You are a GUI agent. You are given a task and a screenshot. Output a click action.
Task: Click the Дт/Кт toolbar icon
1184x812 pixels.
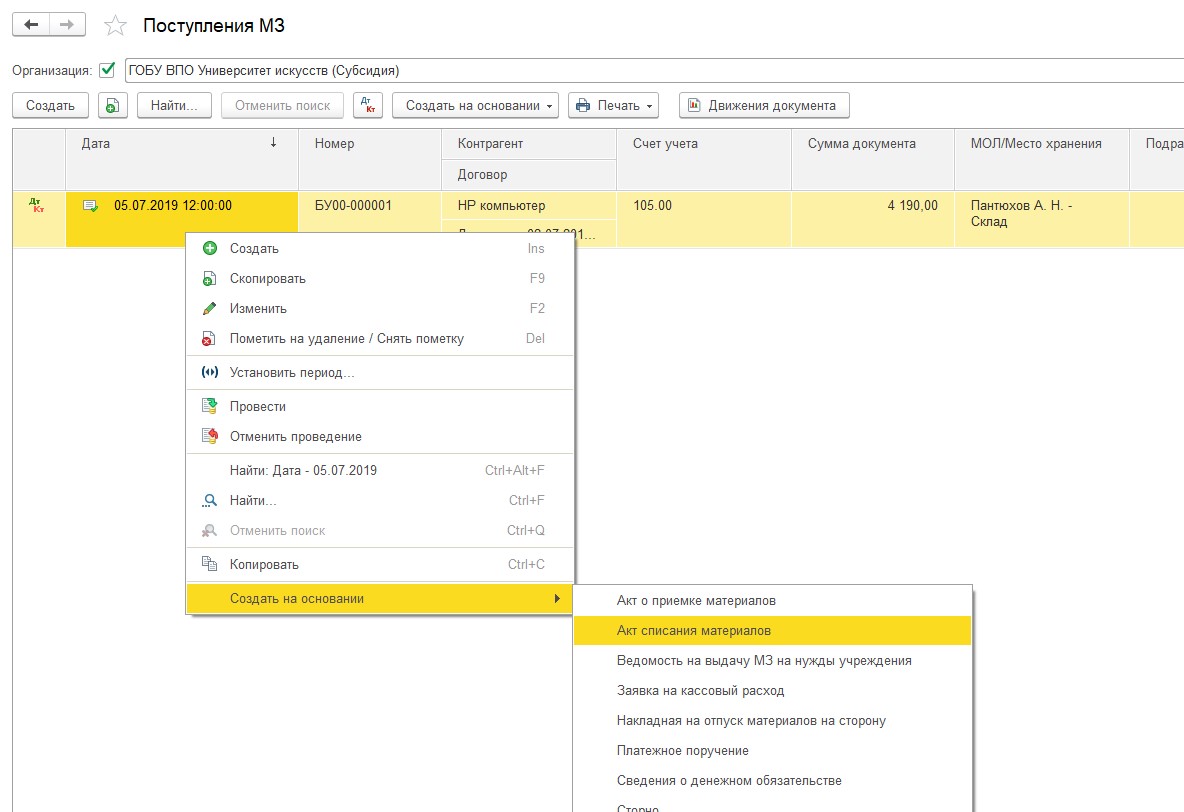(368, 105)
